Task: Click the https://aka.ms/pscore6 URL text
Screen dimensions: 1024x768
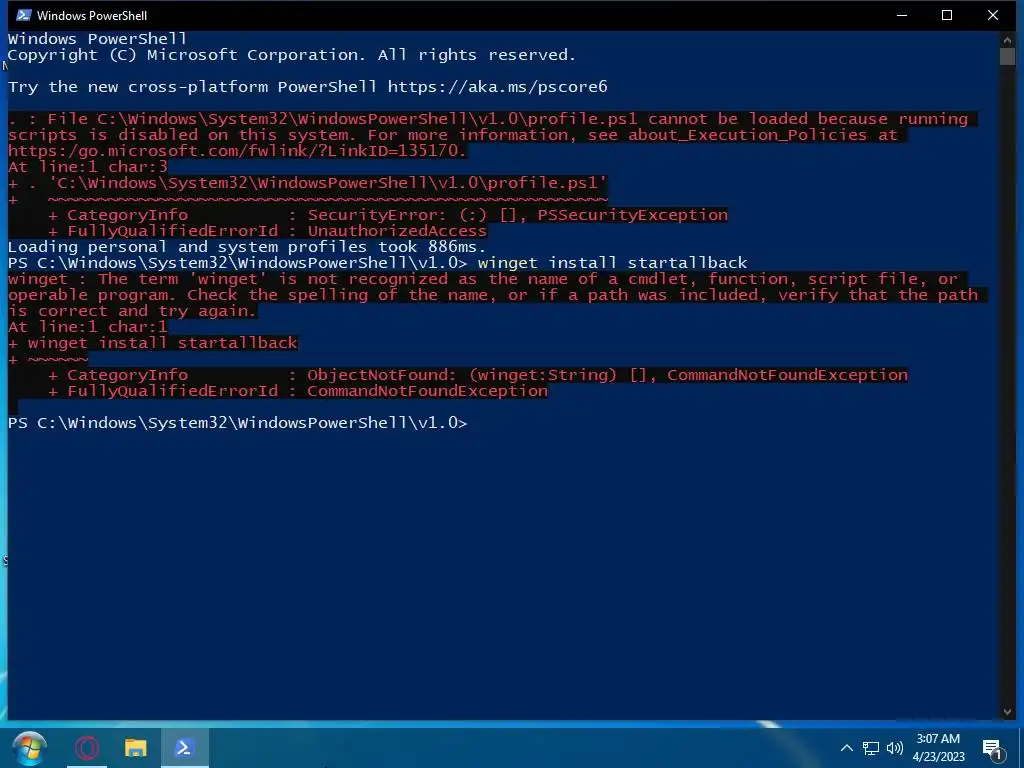Action: 498,87
